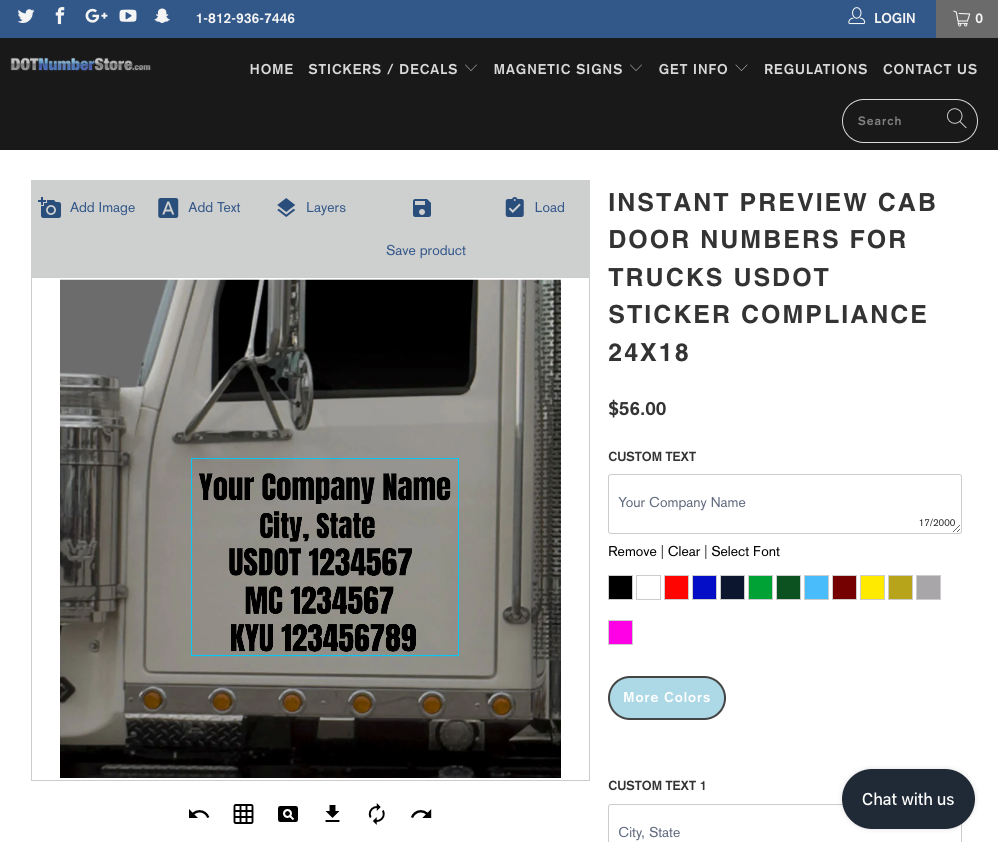Click the Select Font link

pyautogui.click(x=745, y=552)
